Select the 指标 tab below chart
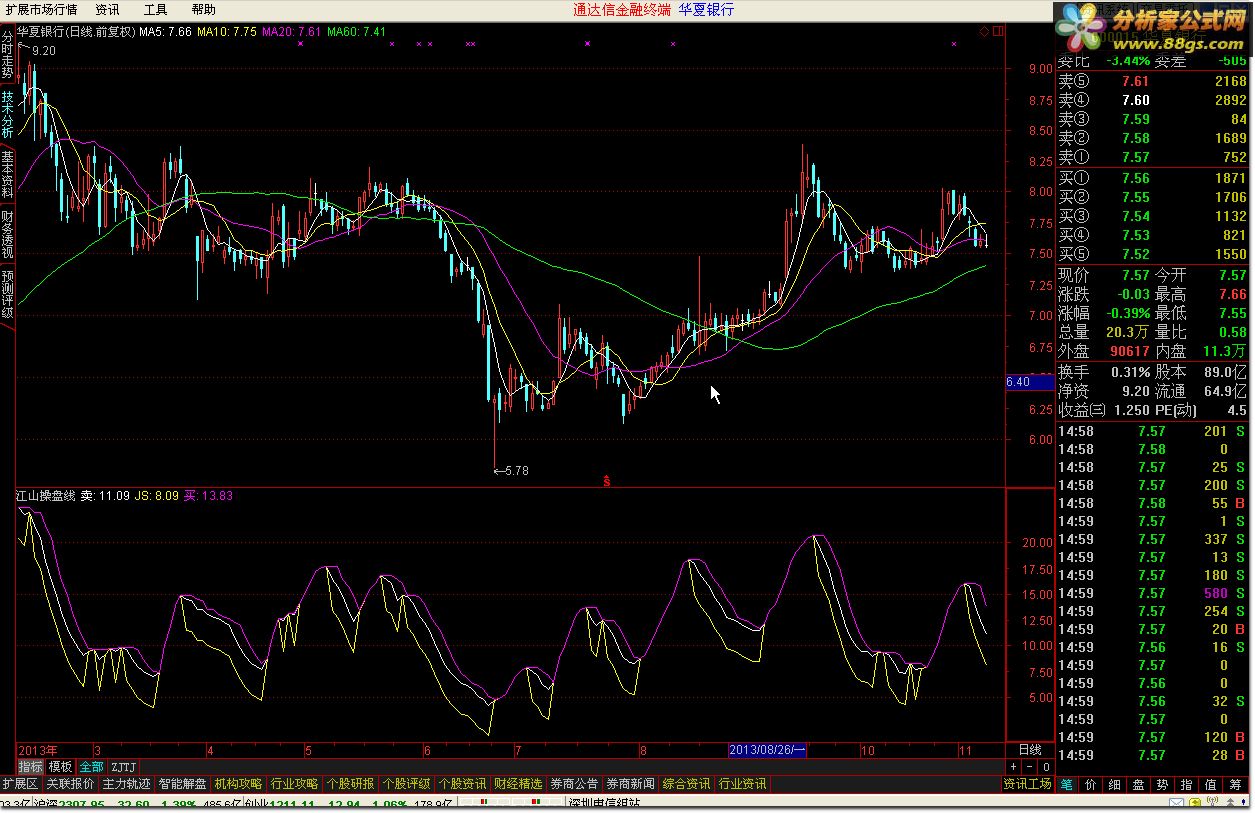 pos(30,767)
